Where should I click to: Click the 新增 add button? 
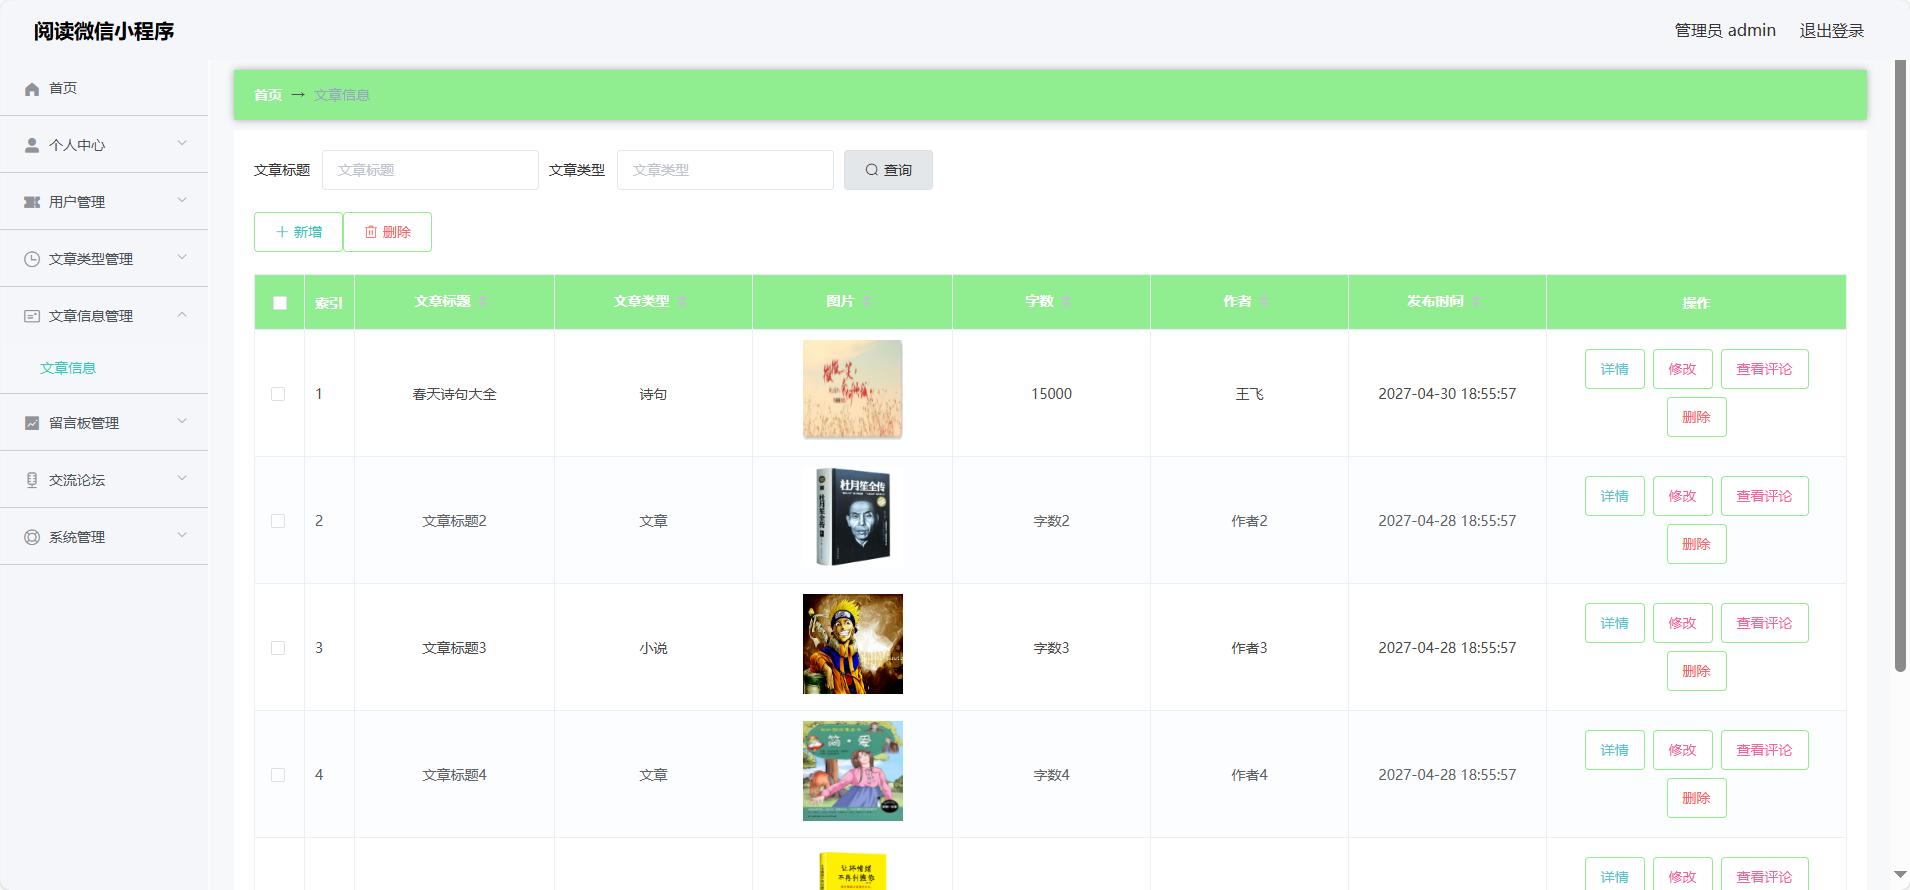298,232
